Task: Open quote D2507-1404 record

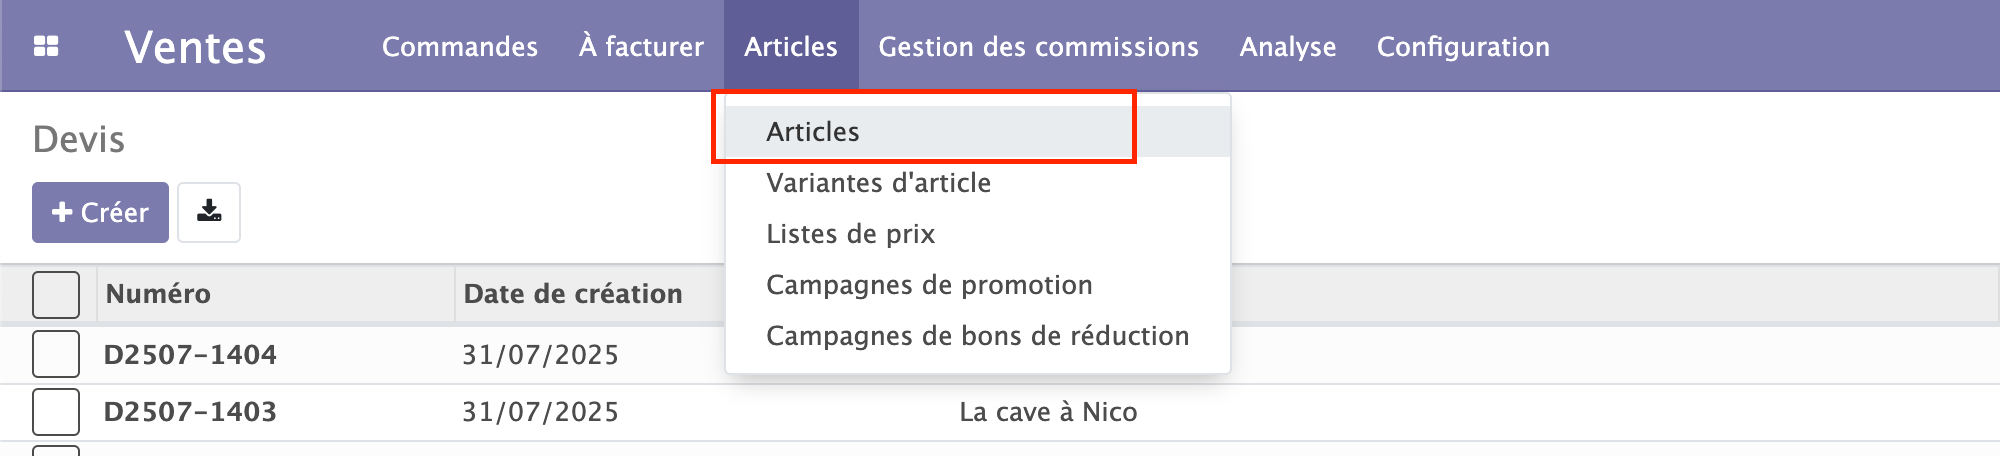Action: tap(190, 354)
